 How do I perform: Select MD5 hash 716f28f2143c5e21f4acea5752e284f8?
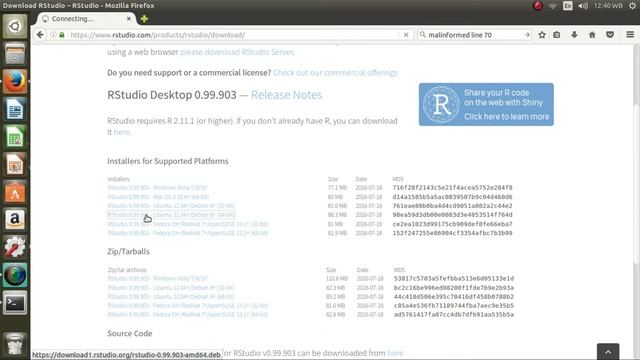[452, 188]
